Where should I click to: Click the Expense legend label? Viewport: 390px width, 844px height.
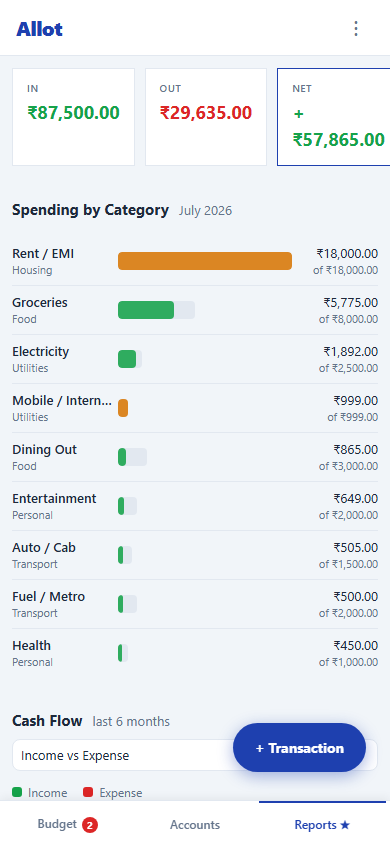click(x=121, y=793)
